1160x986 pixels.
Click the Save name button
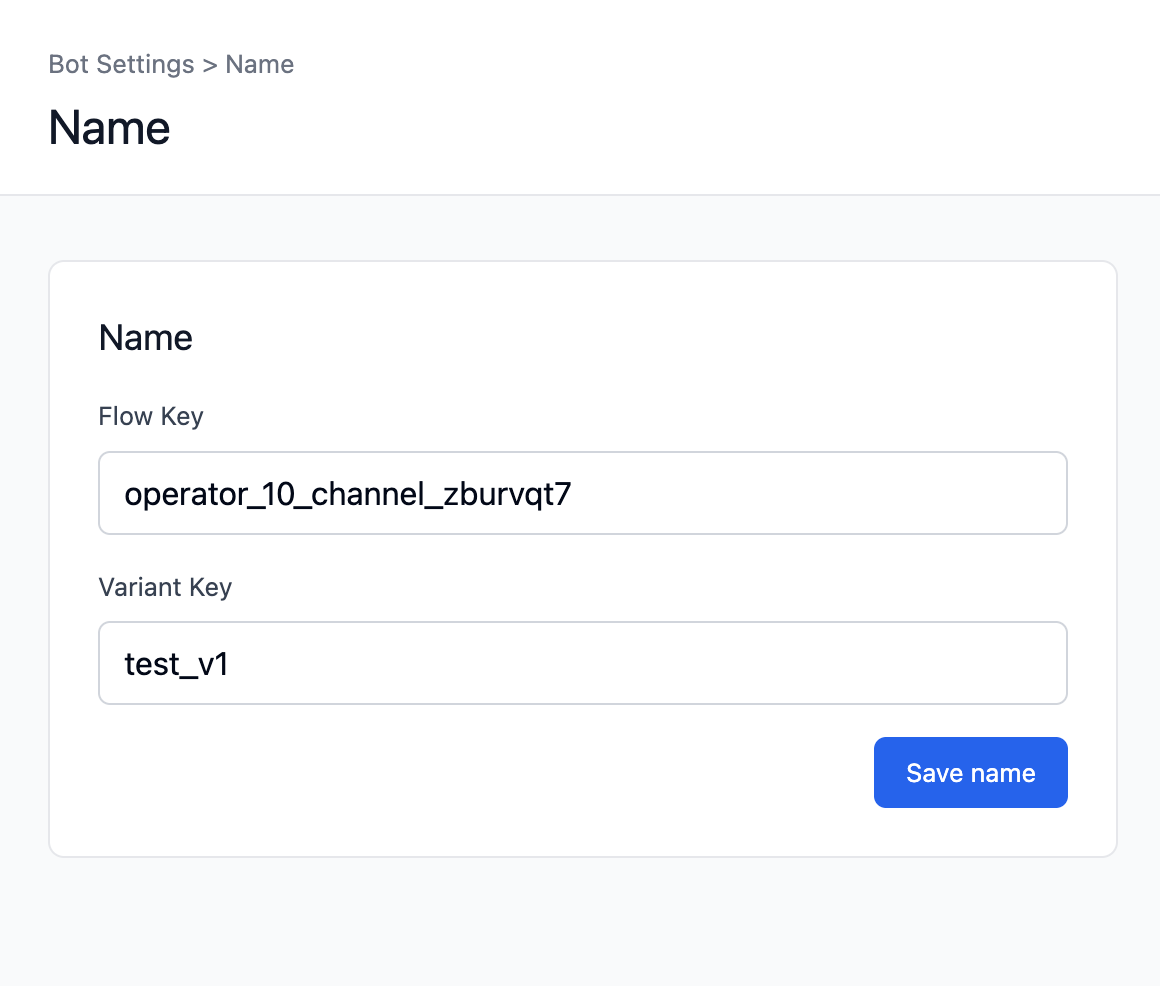(x=970, y=773)
